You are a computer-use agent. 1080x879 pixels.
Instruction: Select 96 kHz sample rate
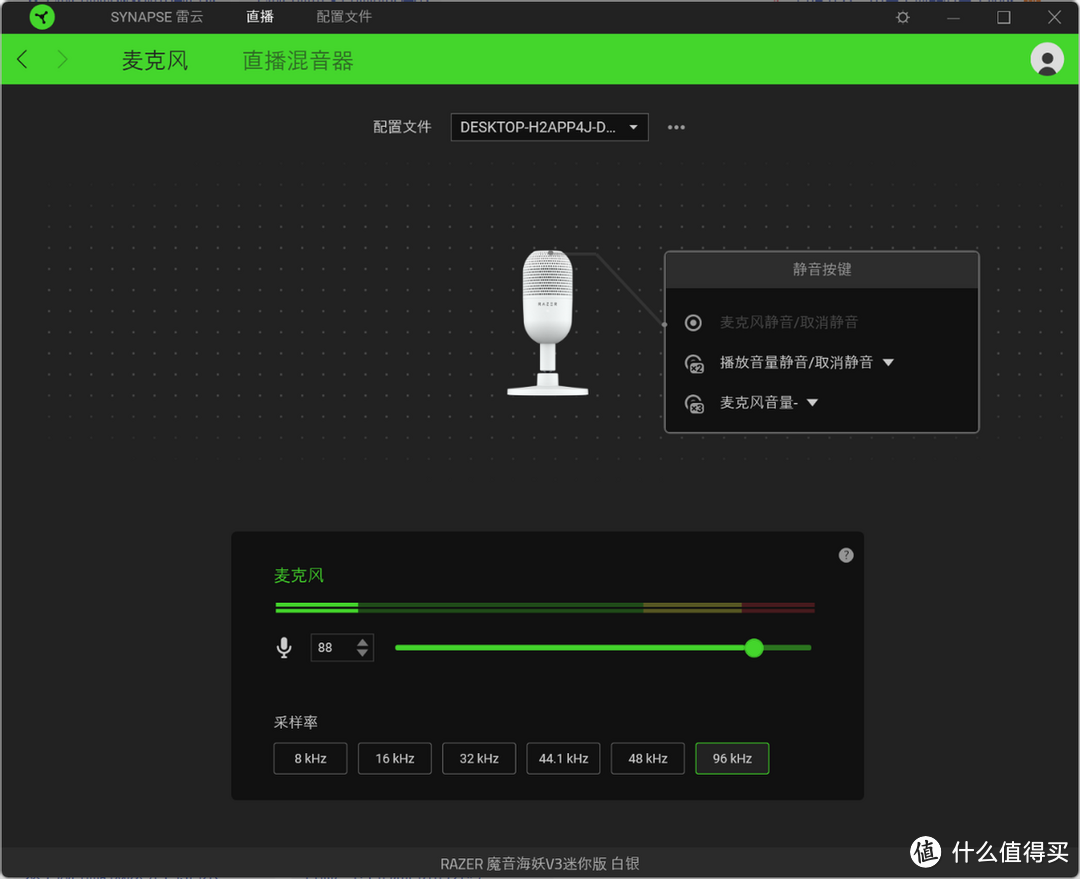click(732, 758)
